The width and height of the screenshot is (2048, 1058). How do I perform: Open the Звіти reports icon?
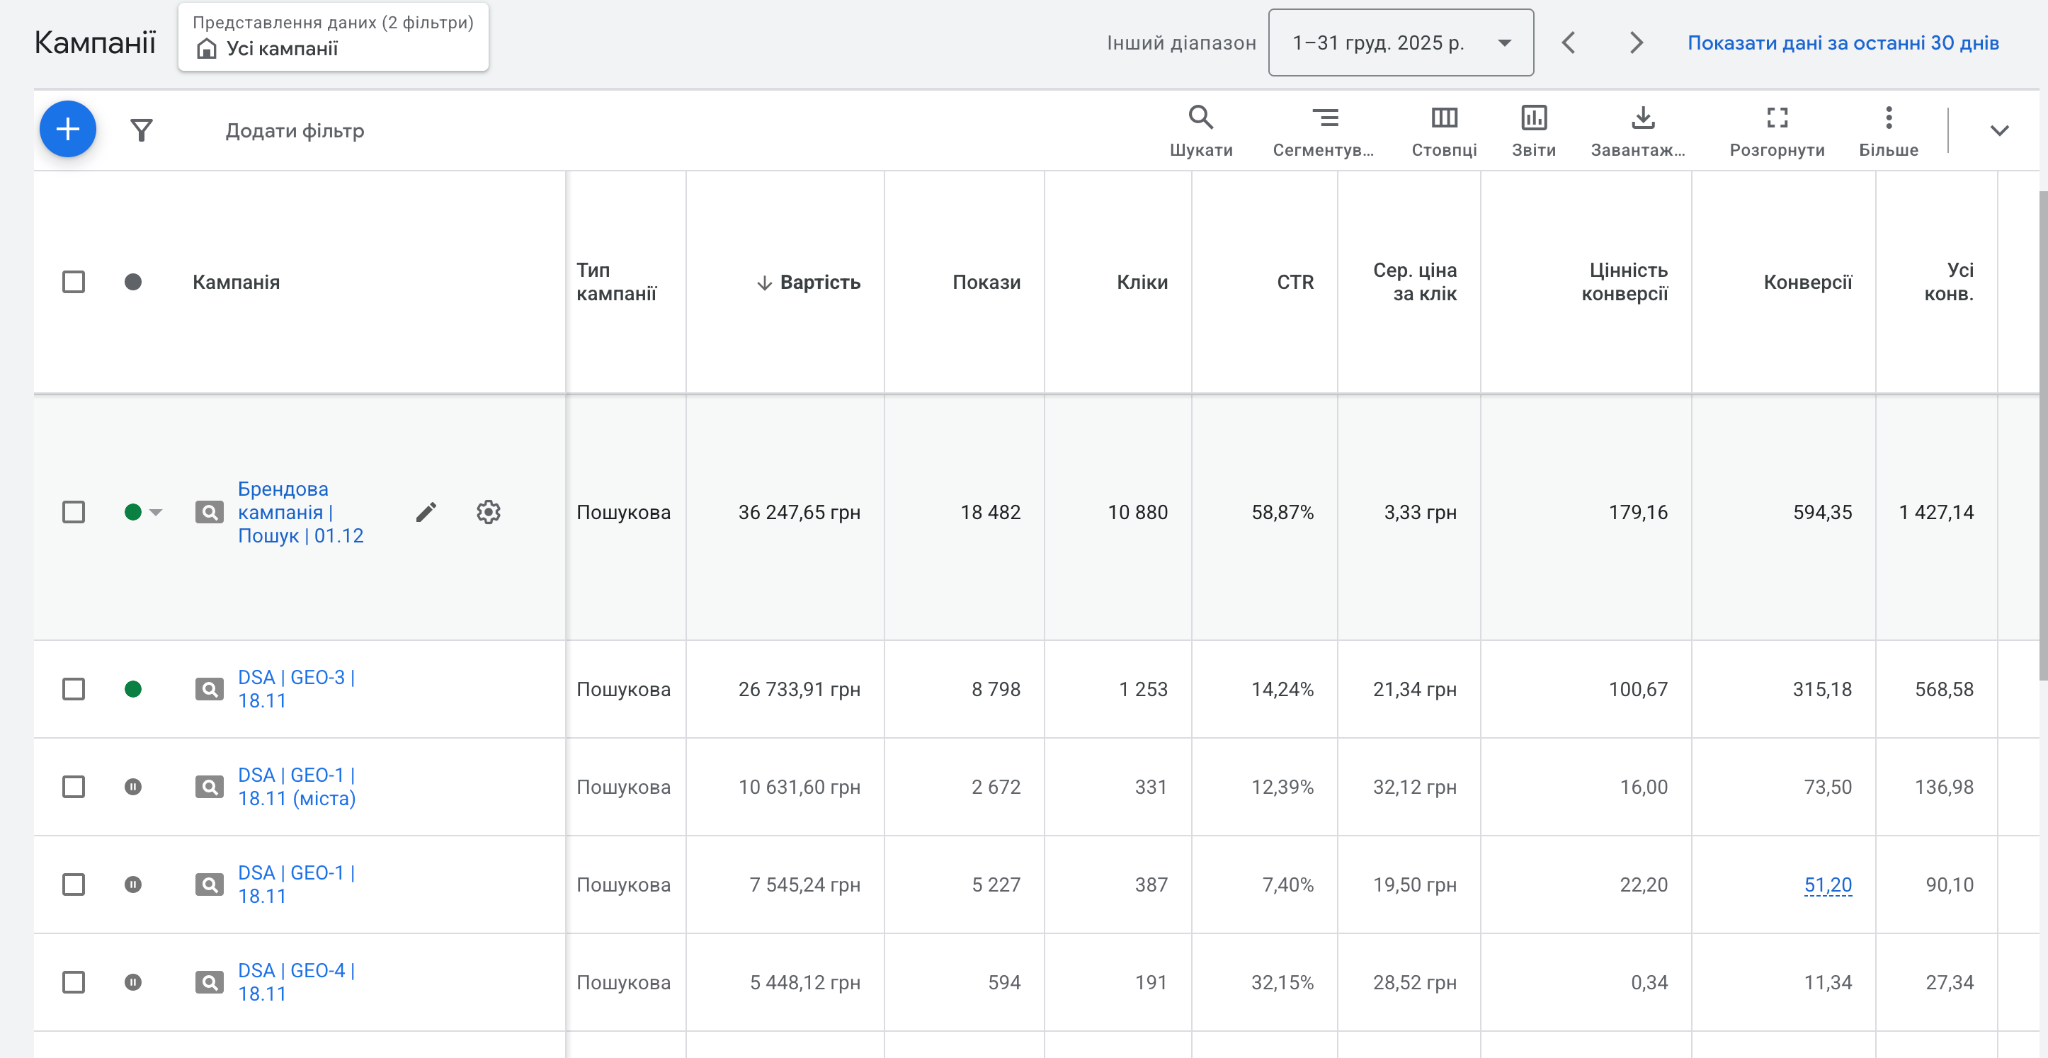pyautogui.click(x=1533, y=130)
